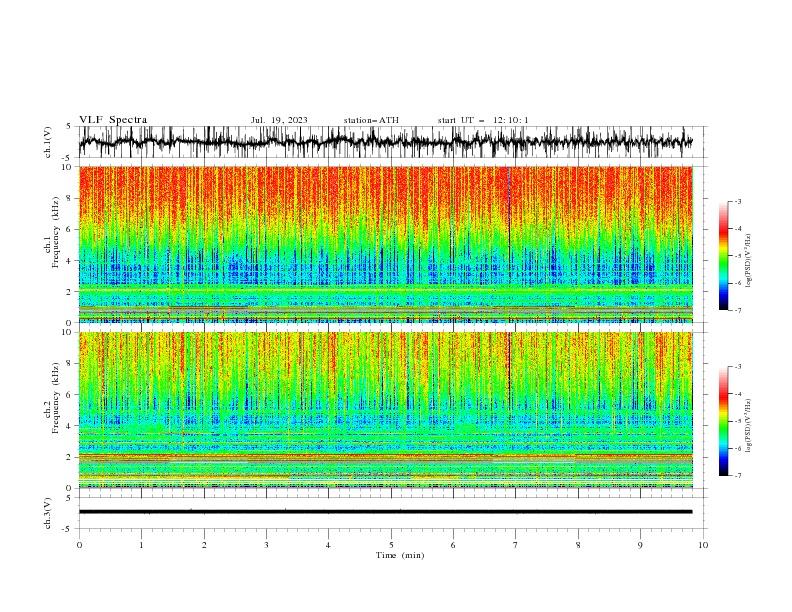Click time axis tick label "7"
The image size is (792, 612).
[515, 545]
